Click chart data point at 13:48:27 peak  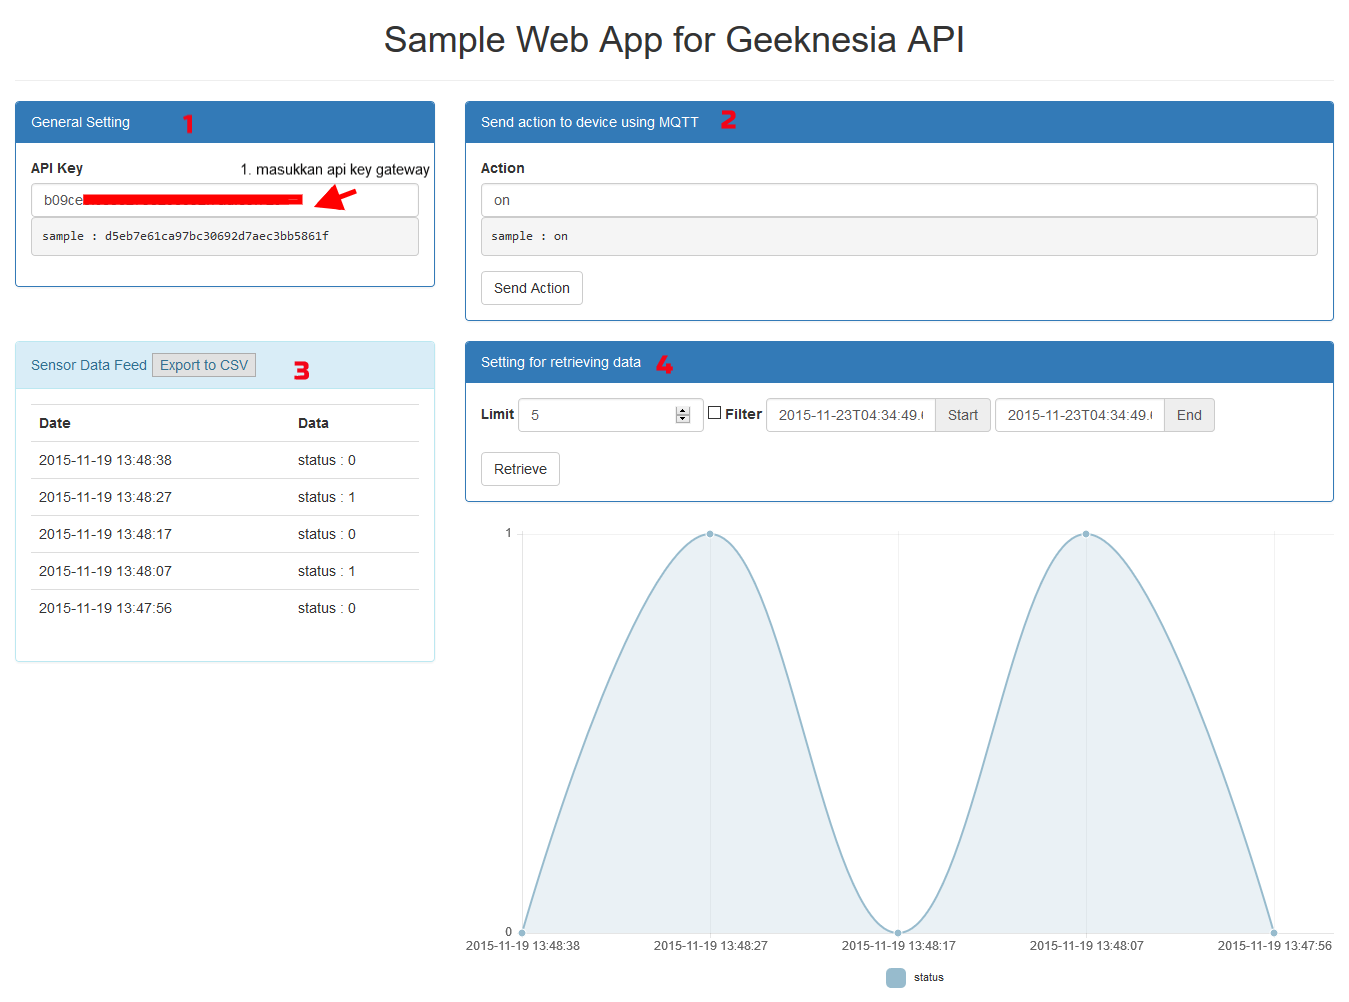pyautogui.click(x=710, y=534)
